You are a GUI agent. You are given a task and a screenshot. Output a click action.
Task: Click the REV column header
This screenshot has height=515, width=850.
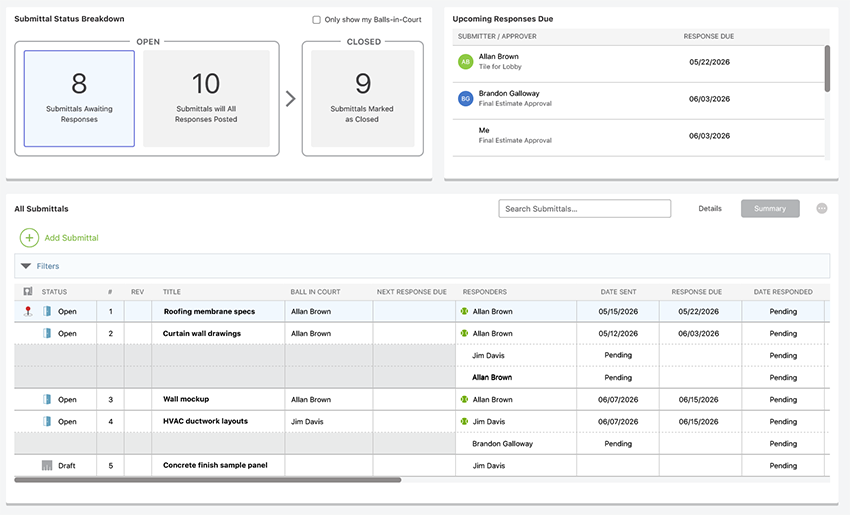point(137,292)
